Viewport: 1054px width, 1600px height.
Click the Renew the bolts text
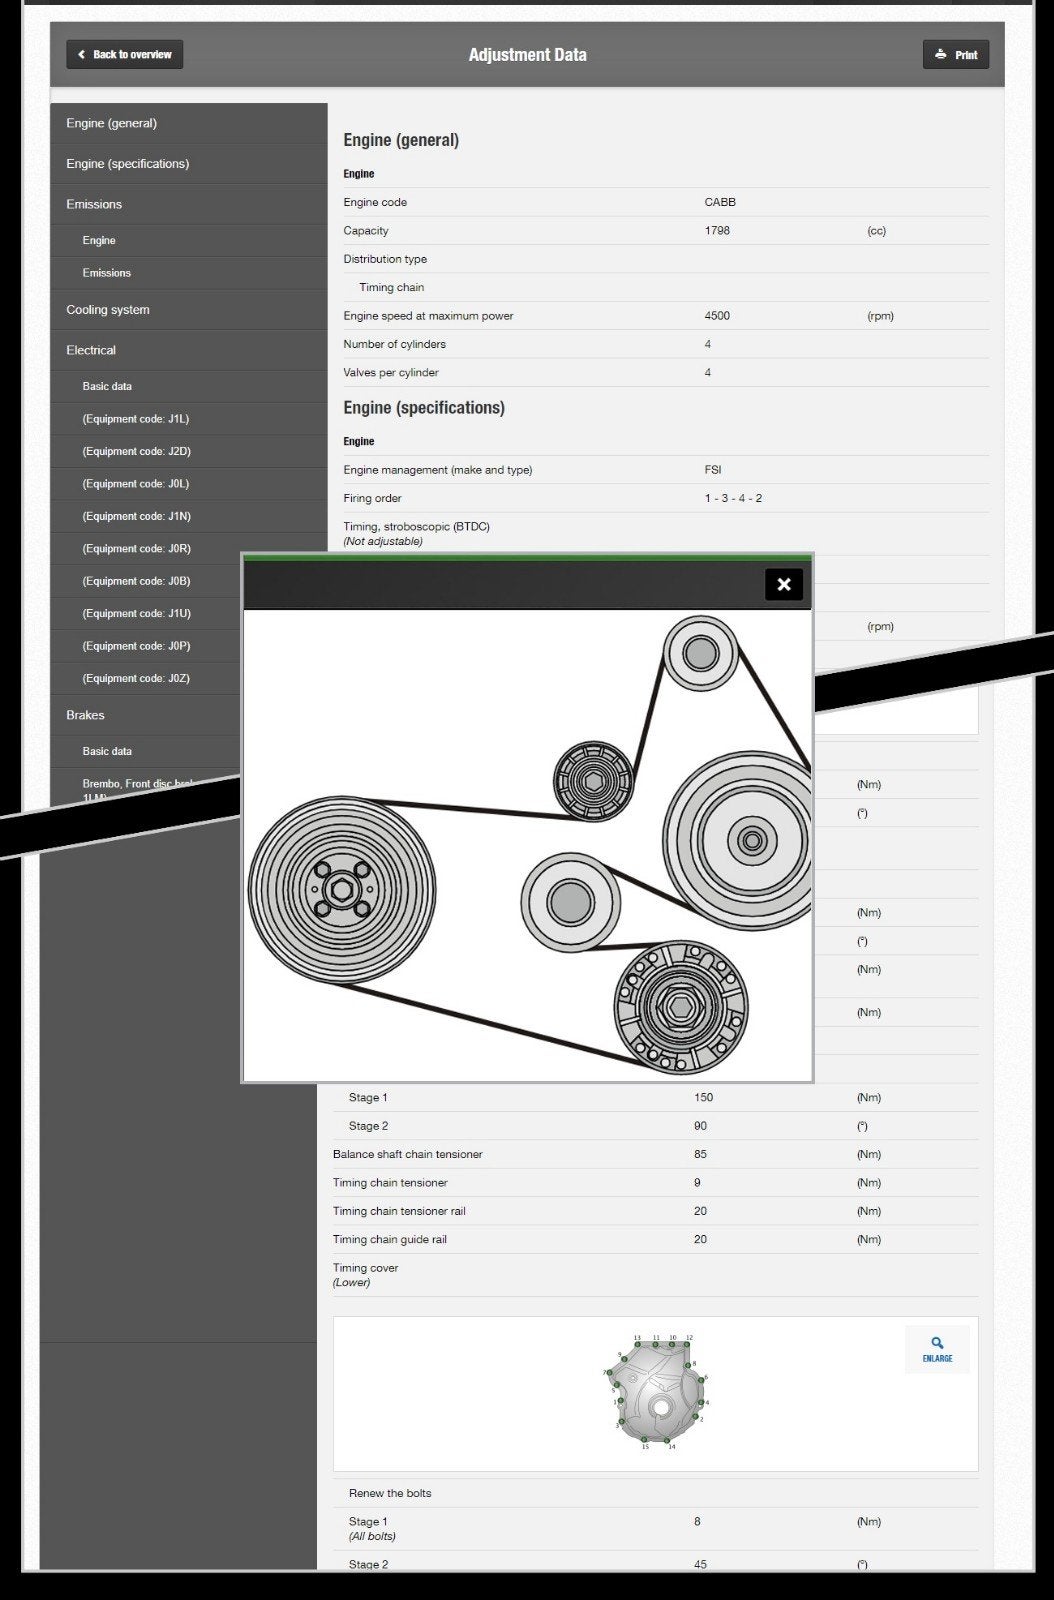390,1493
